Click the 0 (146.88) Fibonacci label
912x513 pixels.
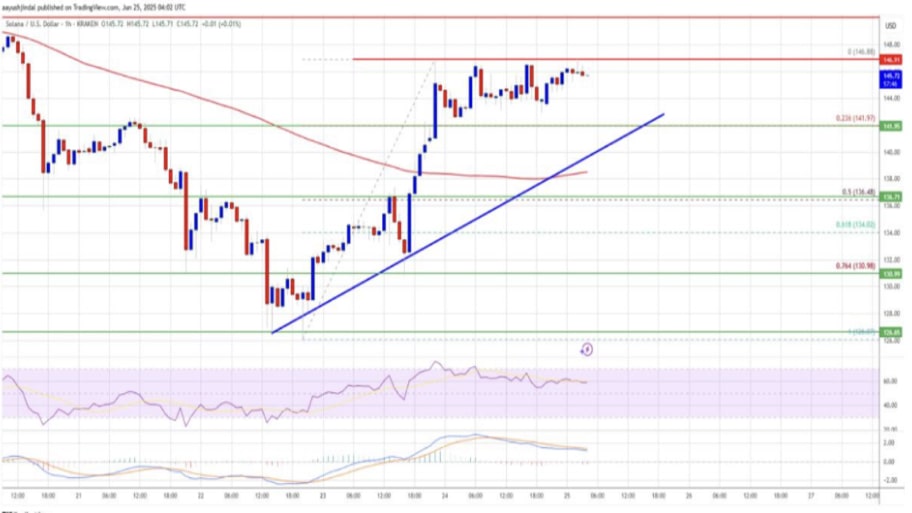[861, 52]
